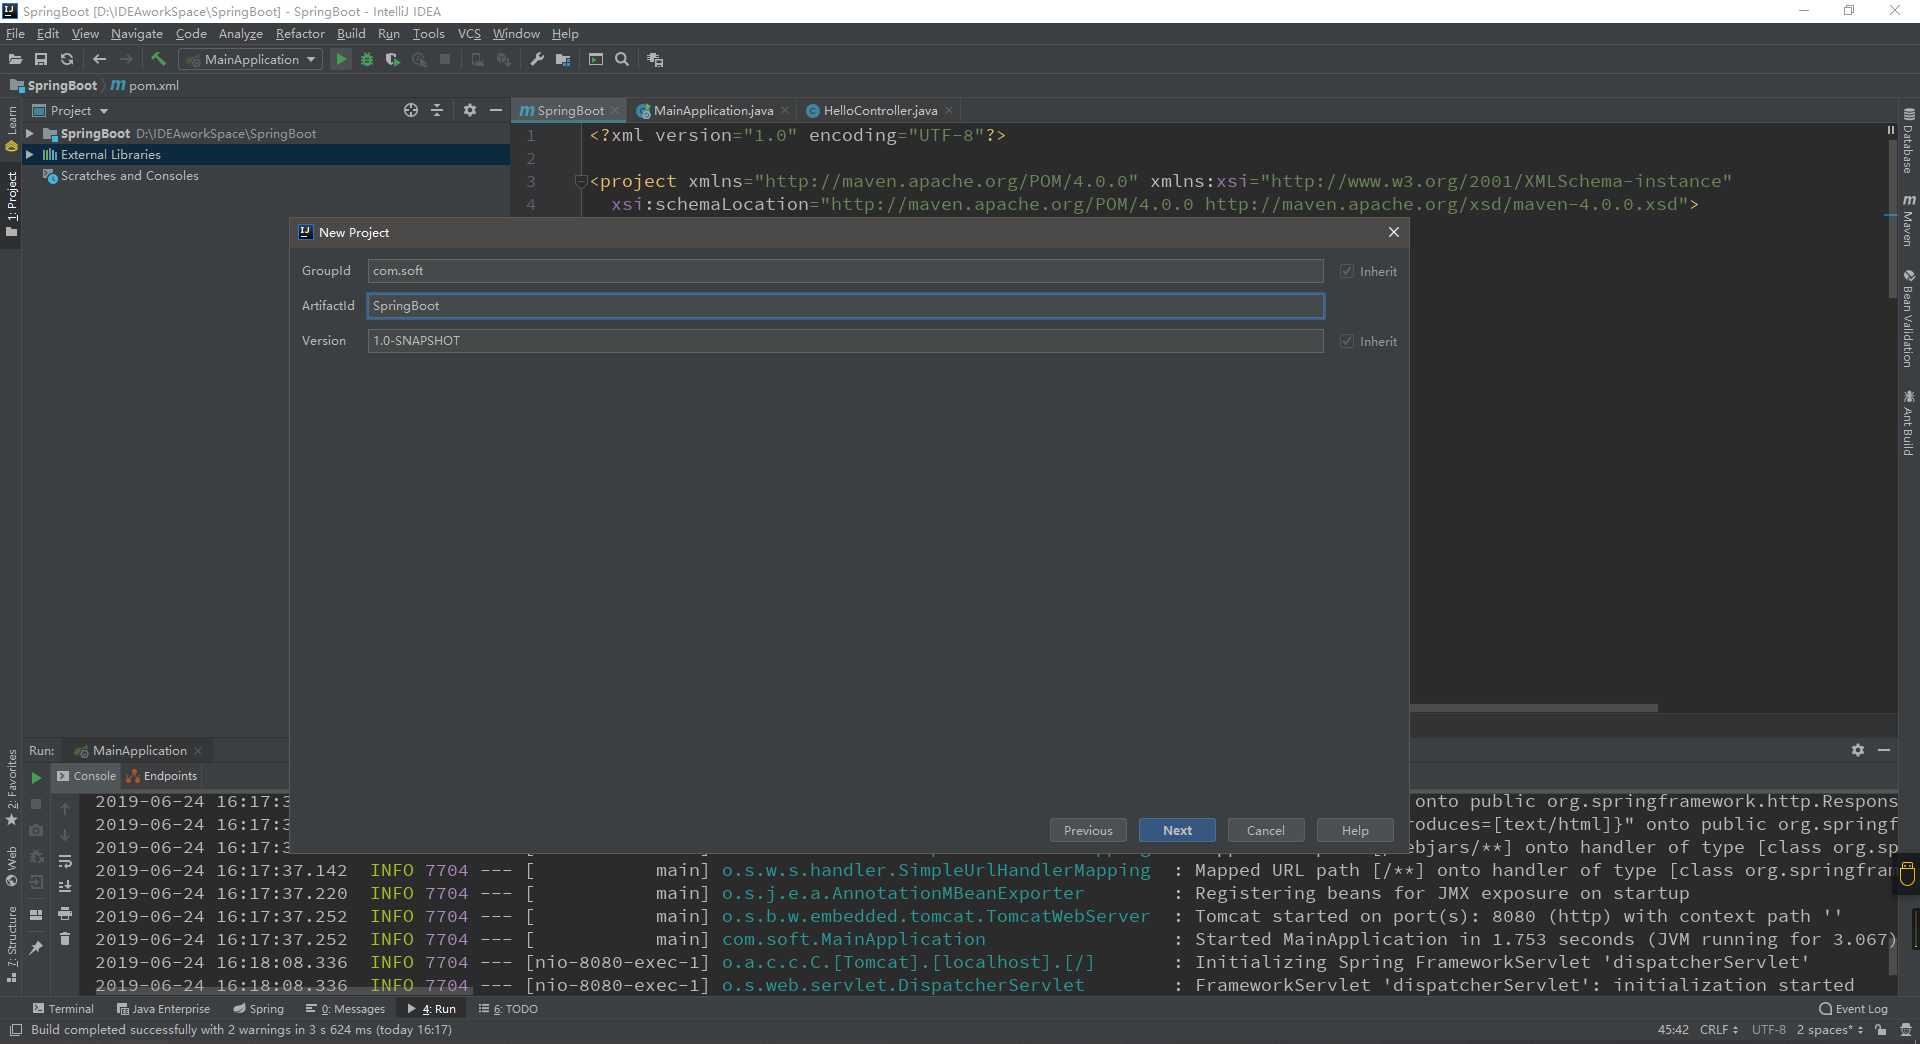Screen dimensions: 1920x1044
Task: Click the Save All toolbar icon
Action: (x=41, y=60)
